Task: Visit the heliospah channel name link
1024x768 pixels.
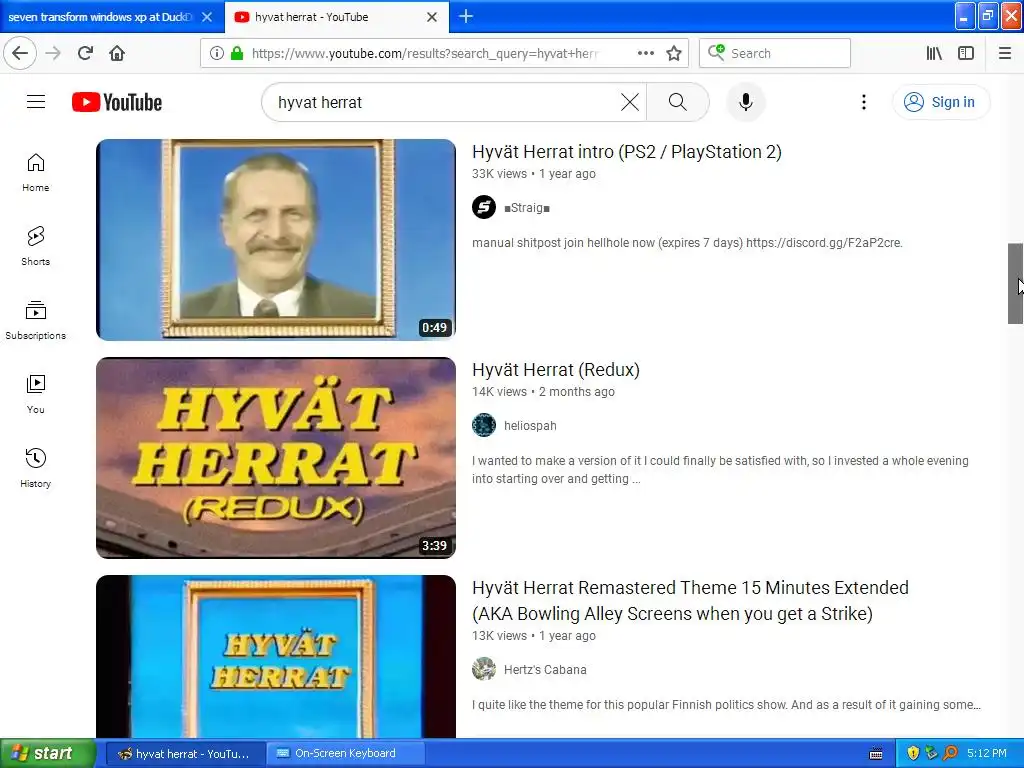Action: (530, 425)
